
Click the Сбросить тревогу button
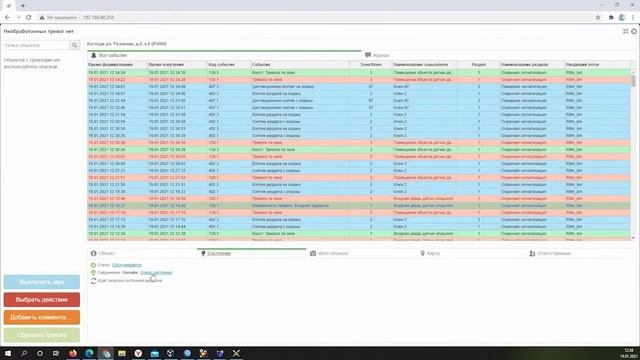42,335
